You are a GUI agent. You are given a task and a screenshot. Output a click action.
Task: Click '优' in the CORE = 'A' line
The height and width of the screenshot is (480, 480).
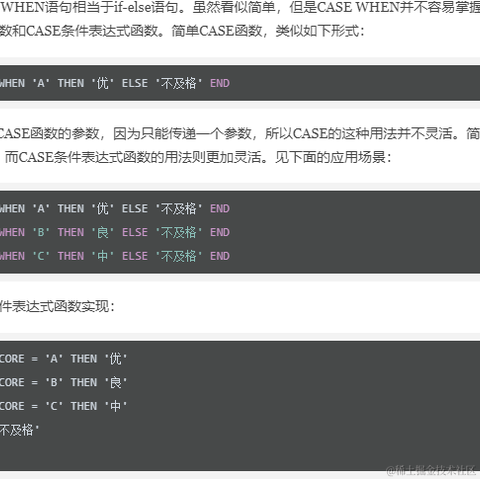pos(116,359)
